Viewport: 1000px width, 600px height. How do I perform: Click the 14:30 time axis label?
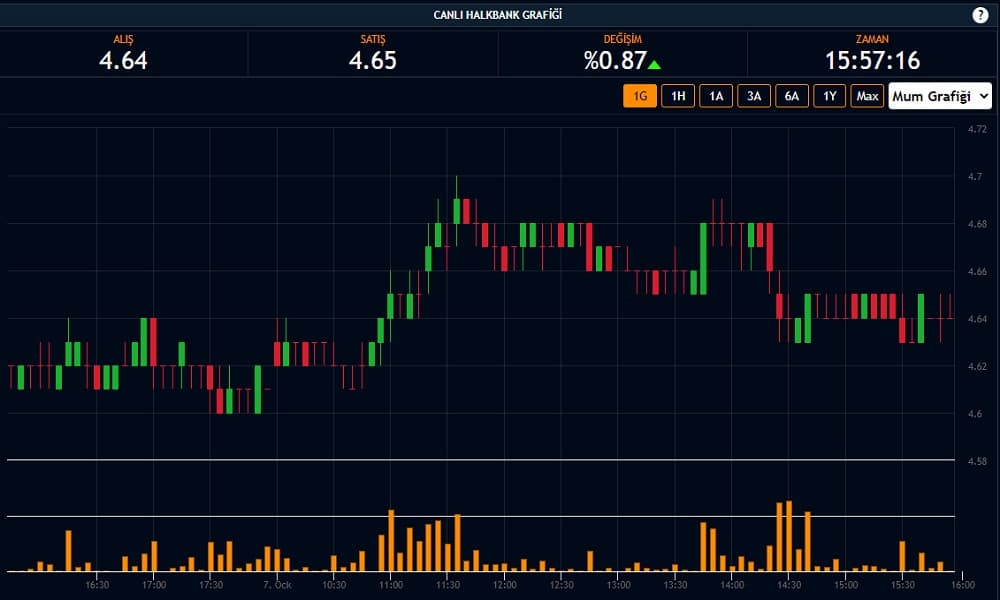pos(789,585)
